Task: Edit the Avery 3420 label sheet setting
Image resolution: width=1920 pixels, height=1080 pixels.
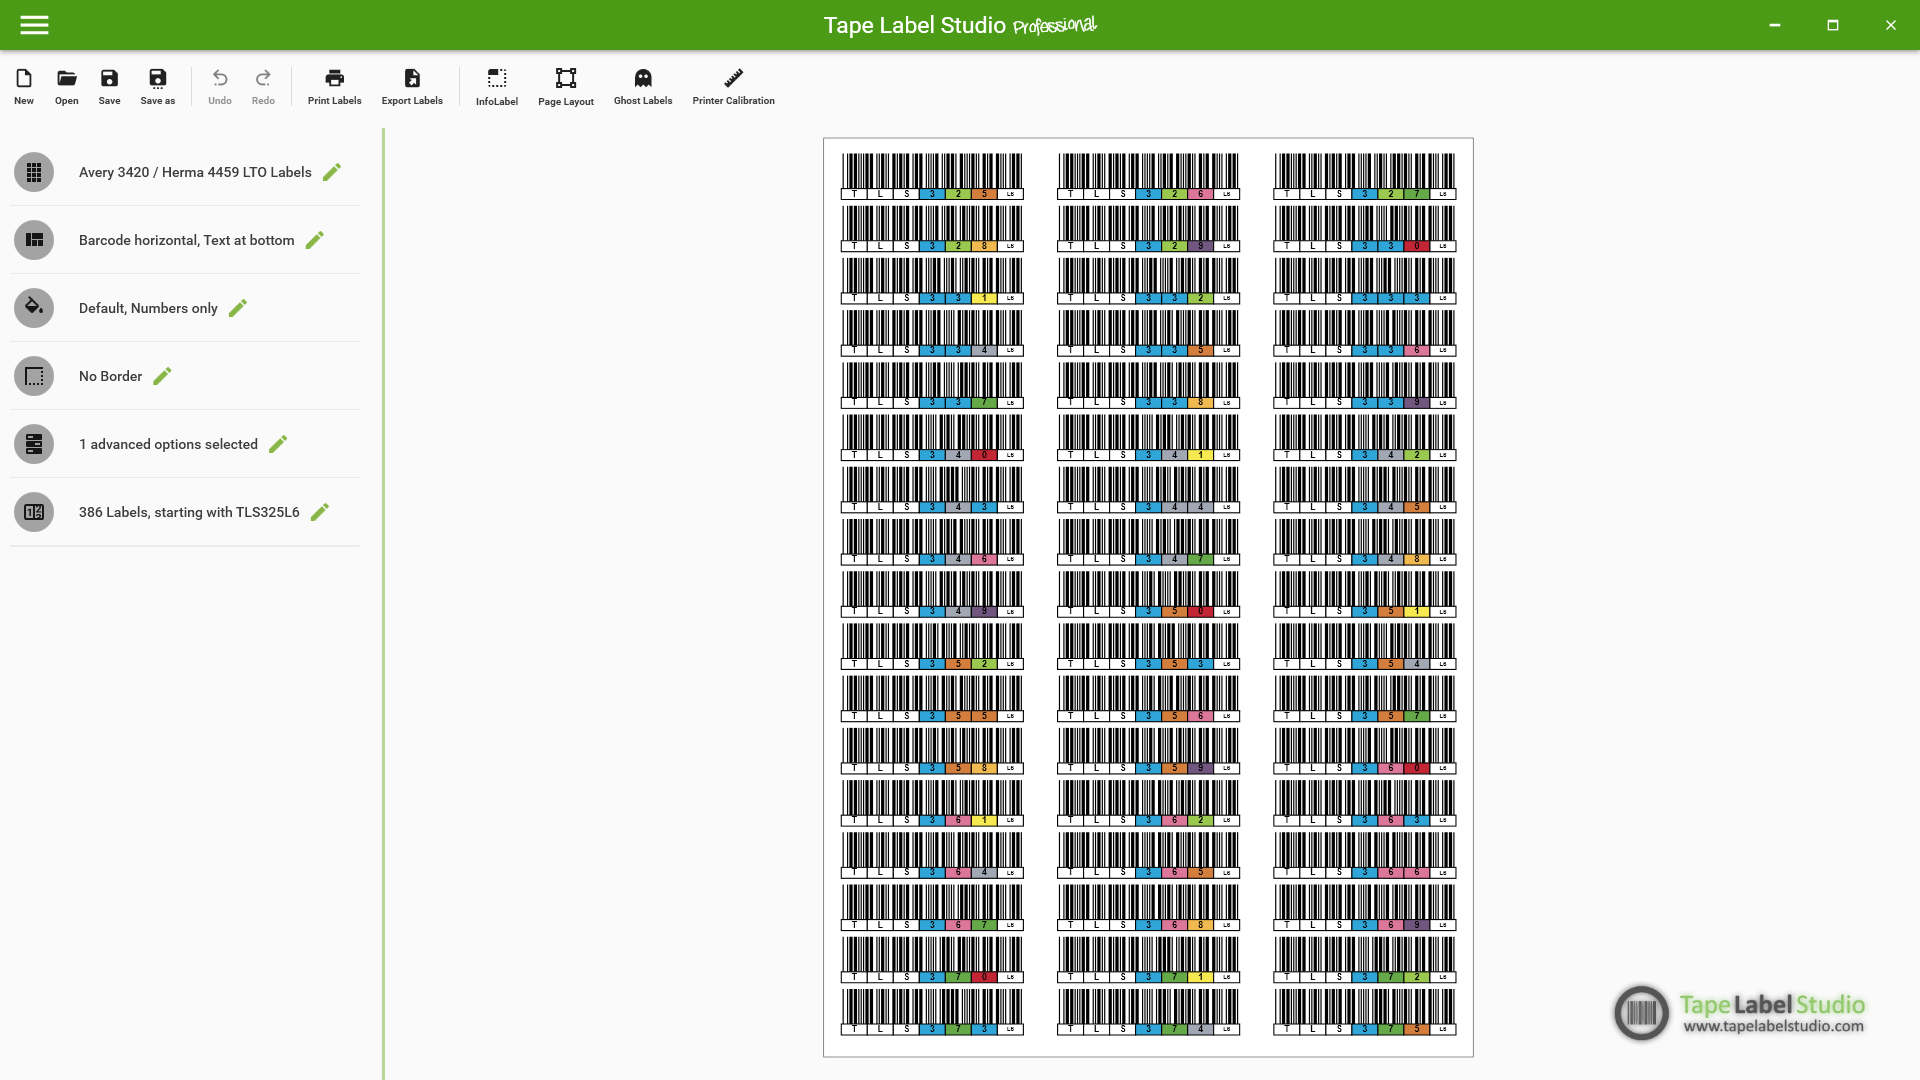Action: 332,172
